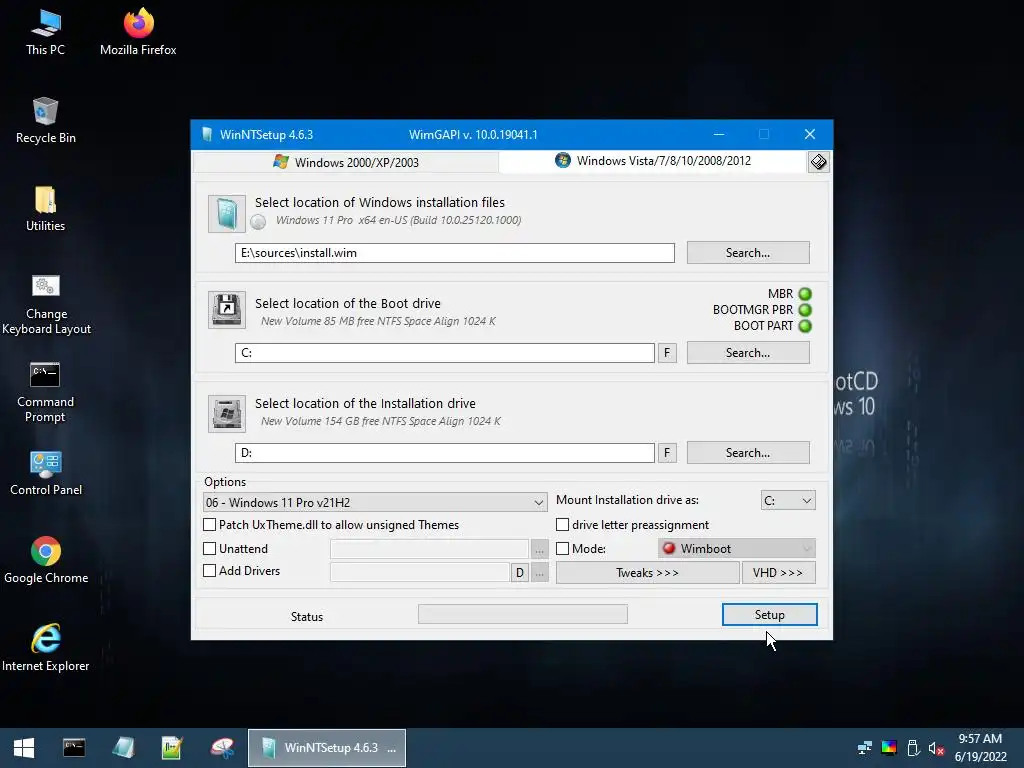Click the WinNTSetup 4.6.3 taskbar item
The width and height of the screenshot is (1024, 768).
click(x=327, y=748)
